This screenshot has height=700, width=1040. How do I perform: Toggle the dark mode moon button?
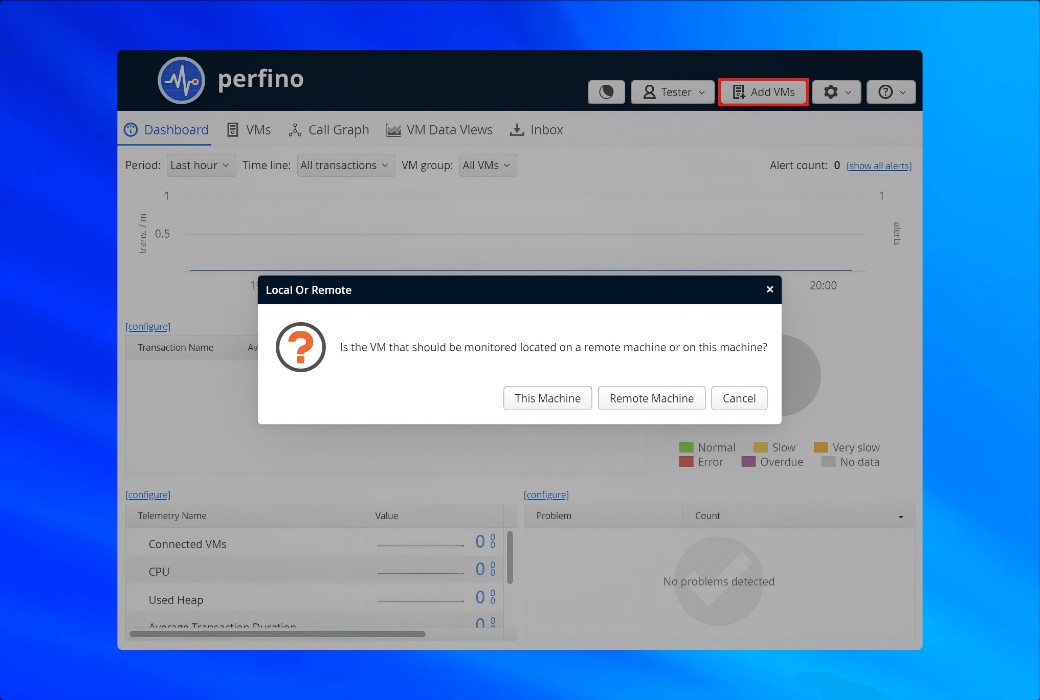point(606,92)
